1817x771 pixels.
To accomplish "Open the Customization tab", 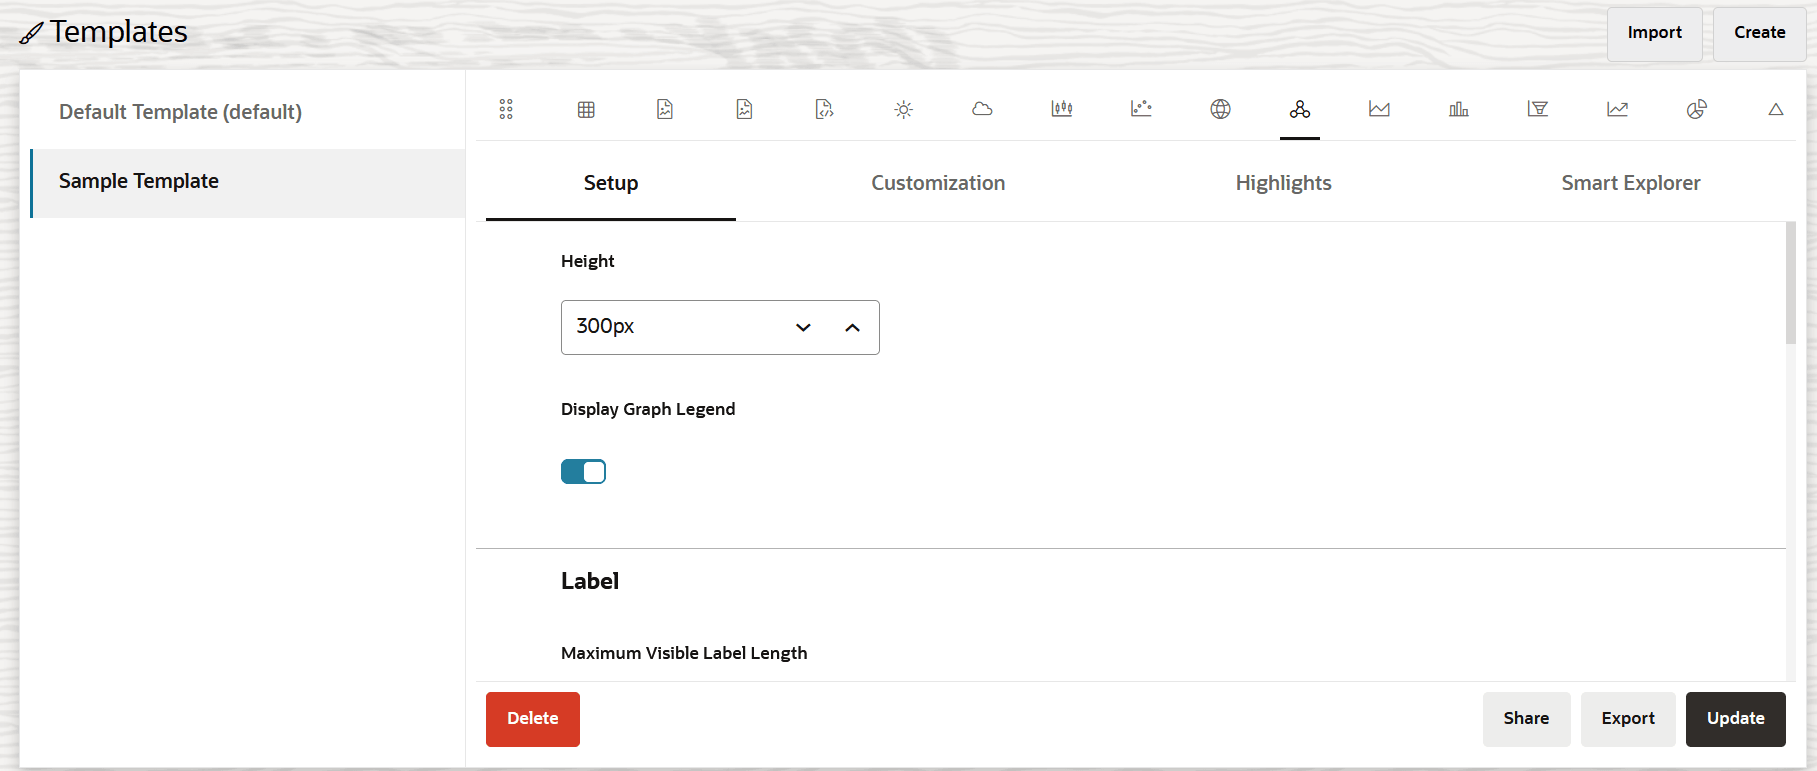I will (x=938, y=183).
